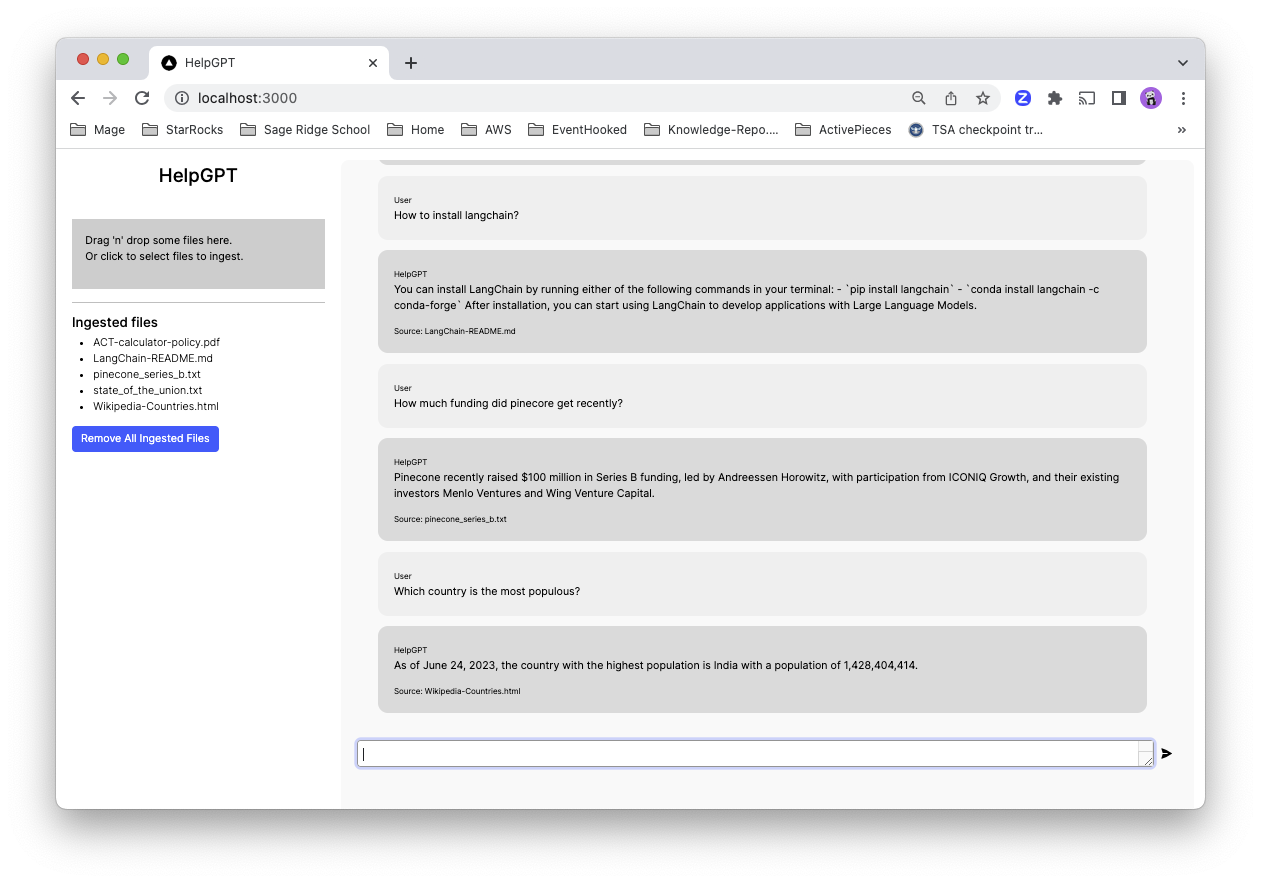
Task: Bookmark this tab with the star icon
Action: [x=983, y=98]
